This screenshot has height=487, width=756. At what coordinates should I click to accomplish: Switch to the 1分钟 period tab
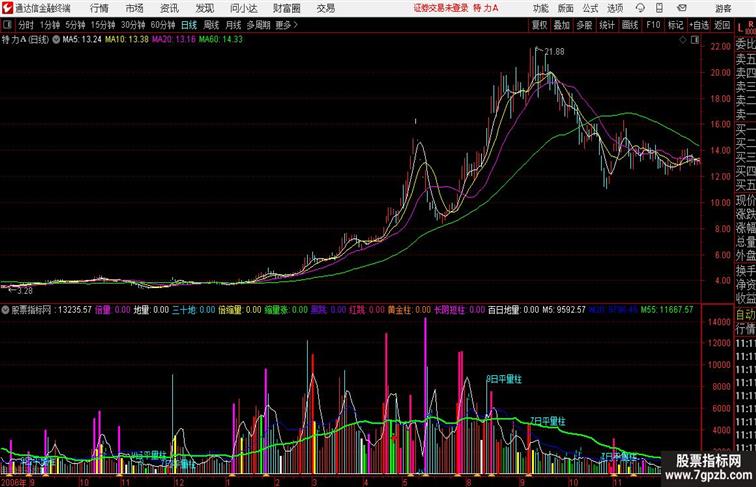coord(49,25)
